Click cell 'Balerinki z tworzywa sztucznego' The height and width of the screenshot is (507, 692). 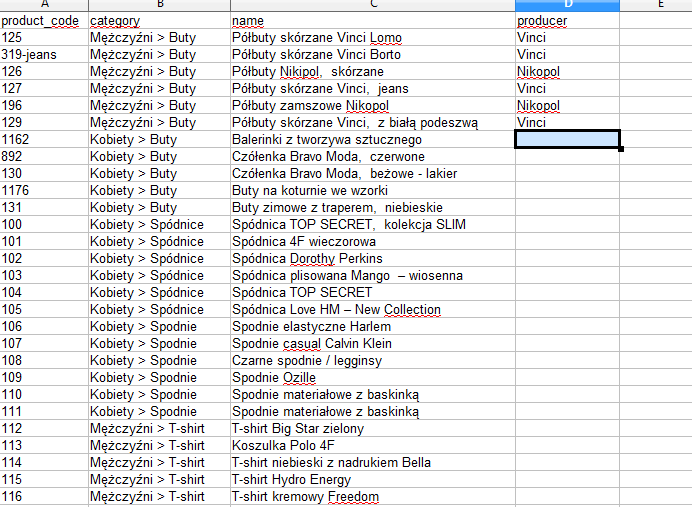tap(372, 139)
